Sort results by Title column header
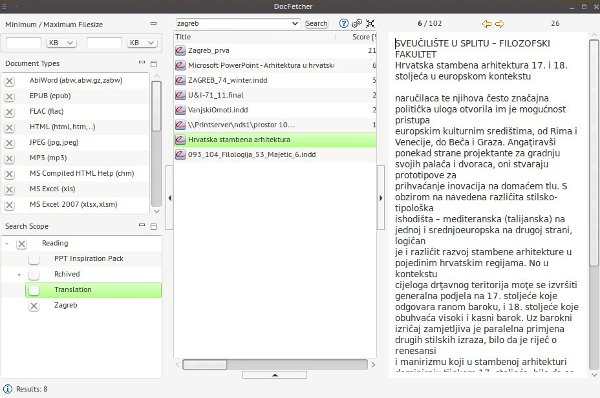Image resolution: width=600 pixels, height=398 pixels. tap(254, 37)
